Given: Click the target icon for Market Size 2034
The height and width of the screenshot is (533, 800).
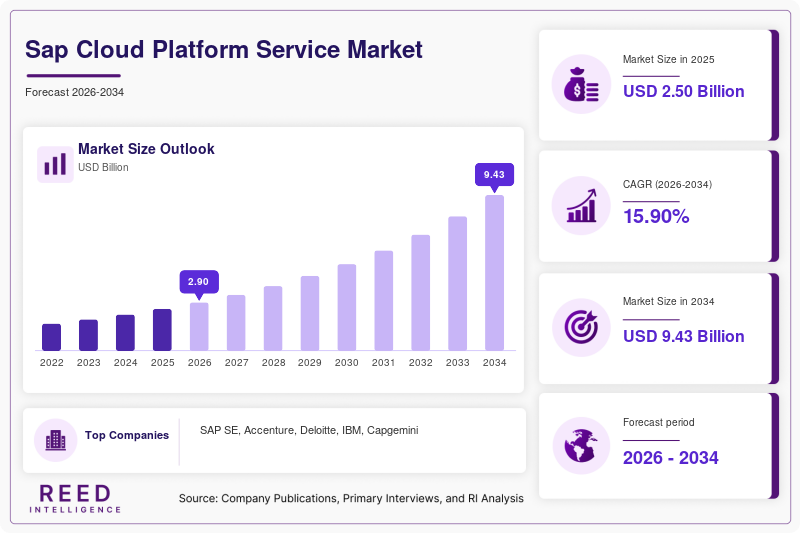Looking at the screenshot, I should 581,327.
